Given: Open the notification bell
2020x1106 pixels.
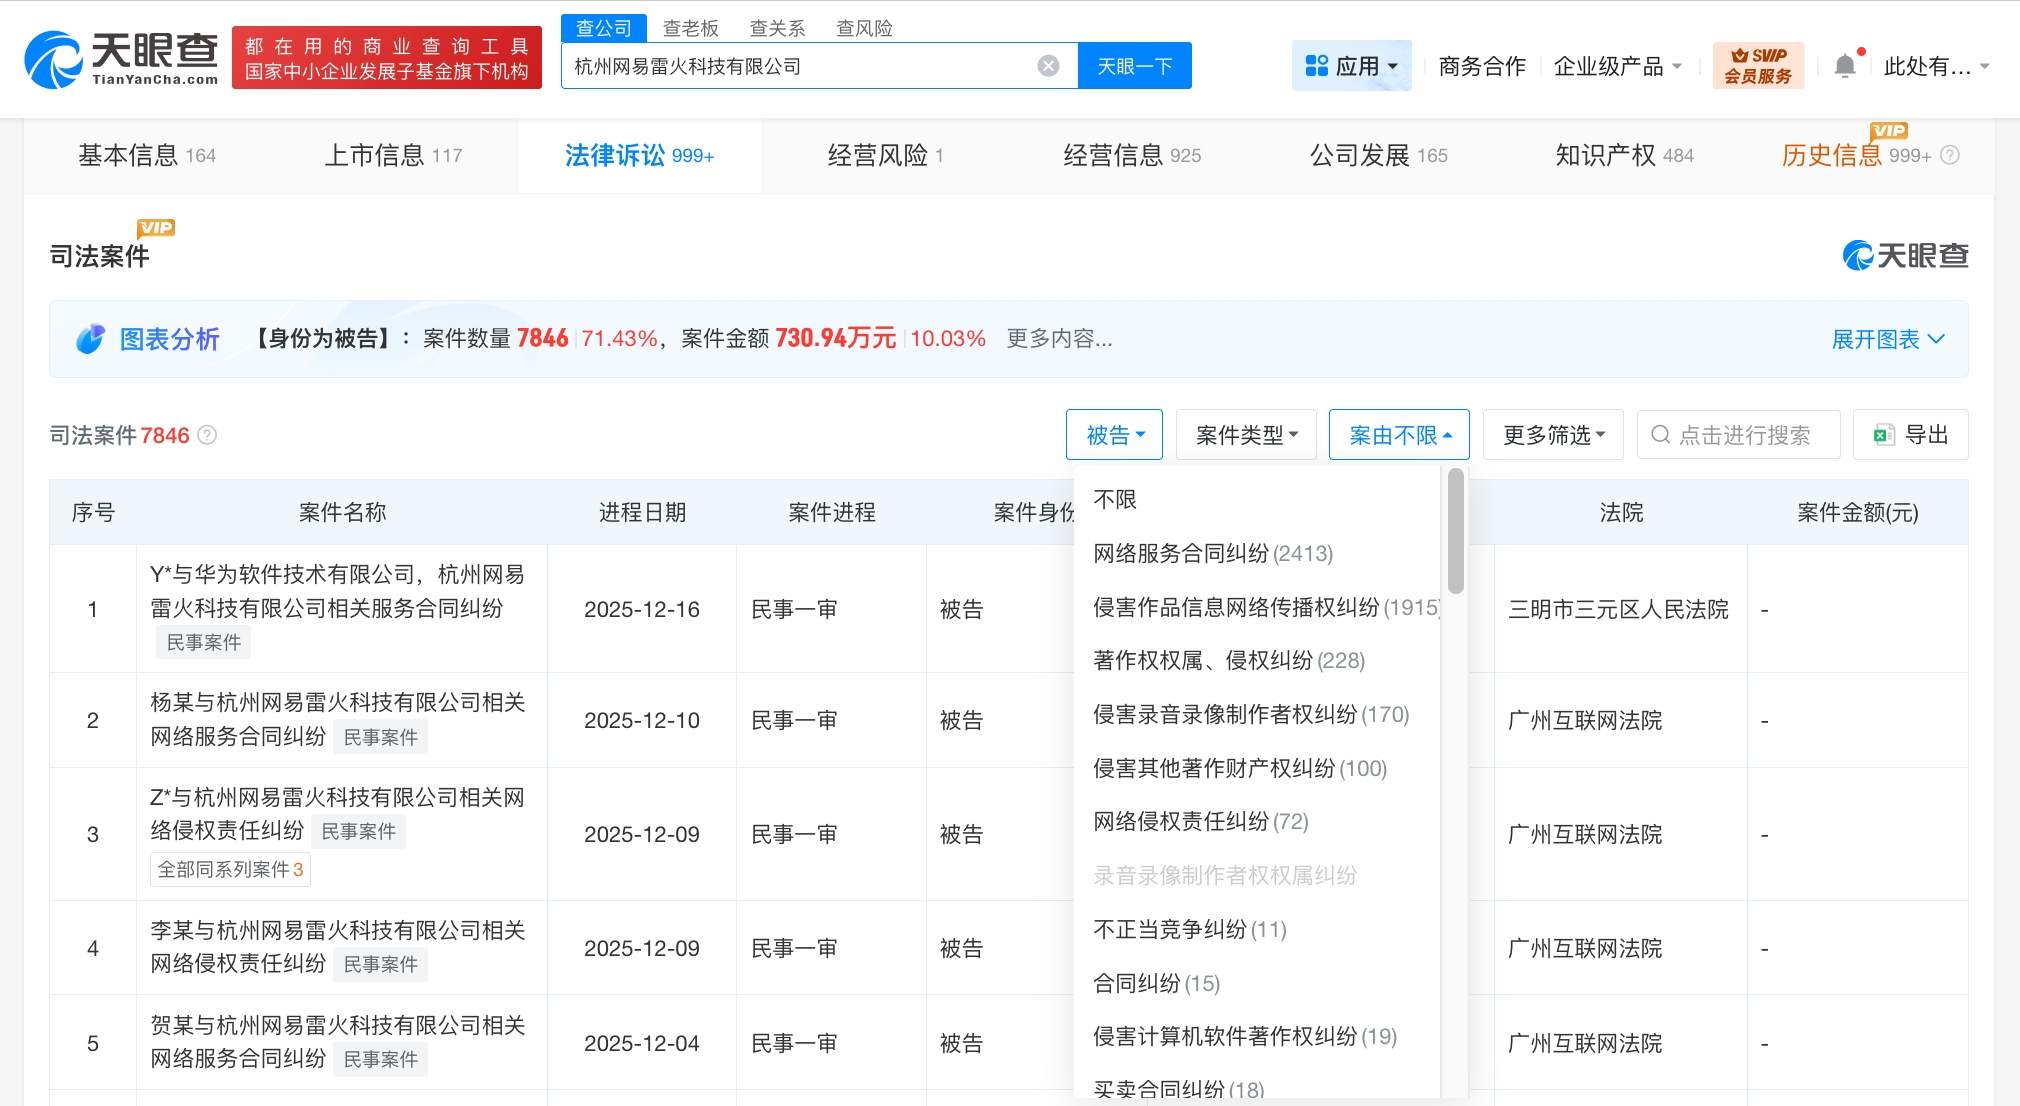Looking at the screenshot, I should tap(1845, 66).
